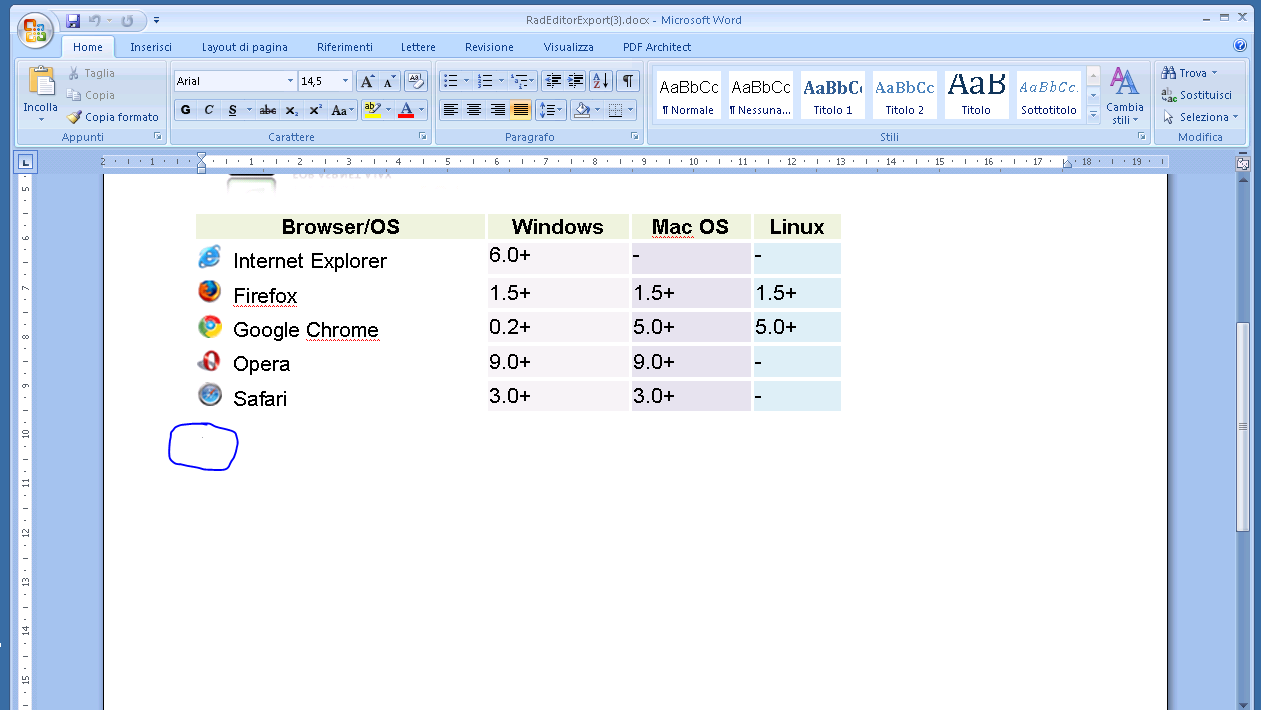Open Cambia stili change styles menu

pyautogui.click(x=1124, y=96)
